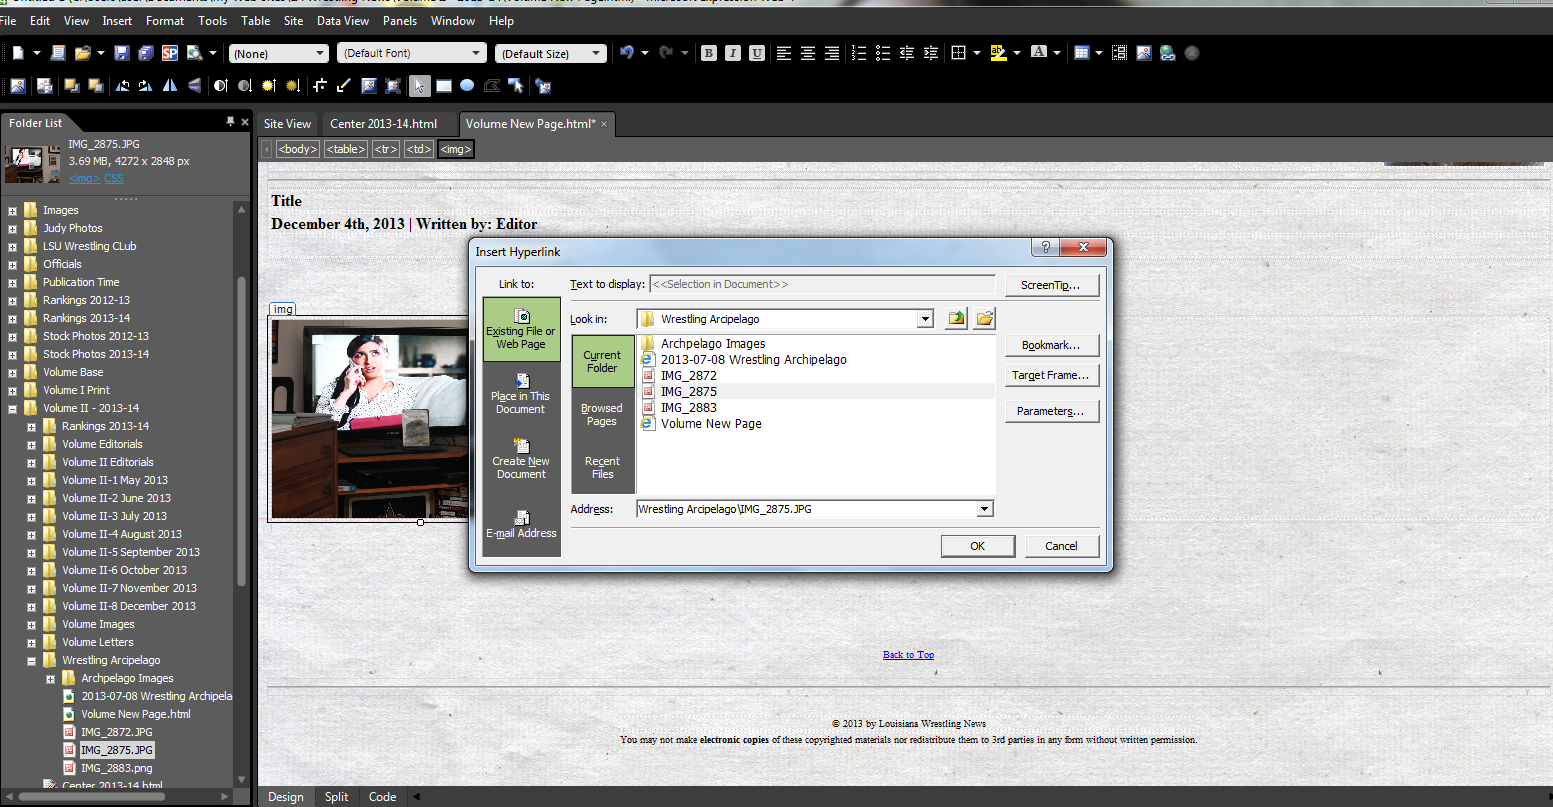
Task: Click the Target Frame... button
Action: (1052, 375)
